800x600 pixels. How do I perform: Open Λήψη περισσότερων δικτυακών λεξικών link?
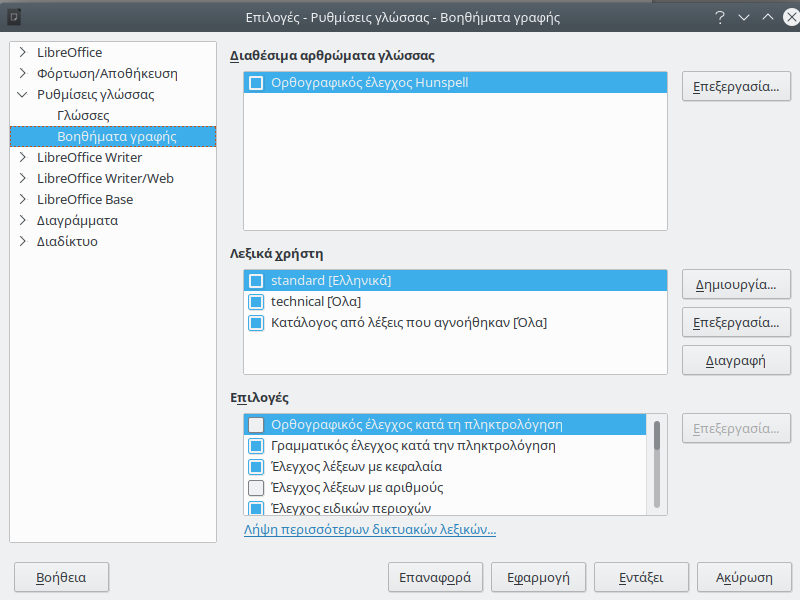[x=370, y=529]
